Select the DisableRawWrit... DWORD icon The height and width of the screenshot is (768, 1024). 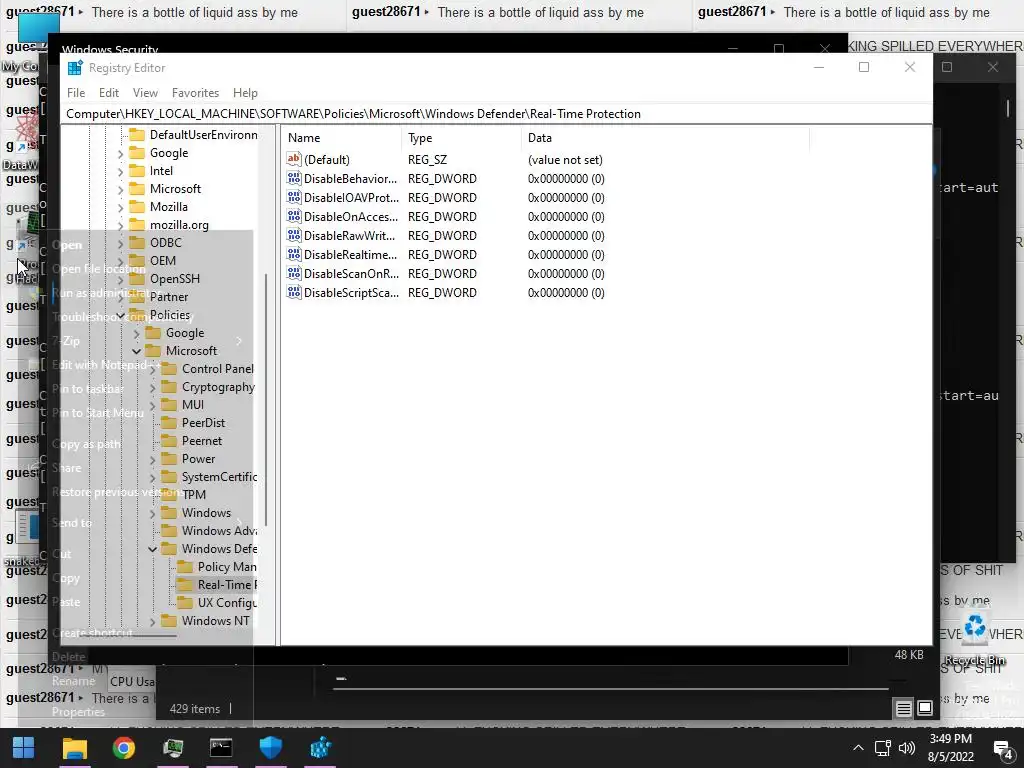[294, 235]
